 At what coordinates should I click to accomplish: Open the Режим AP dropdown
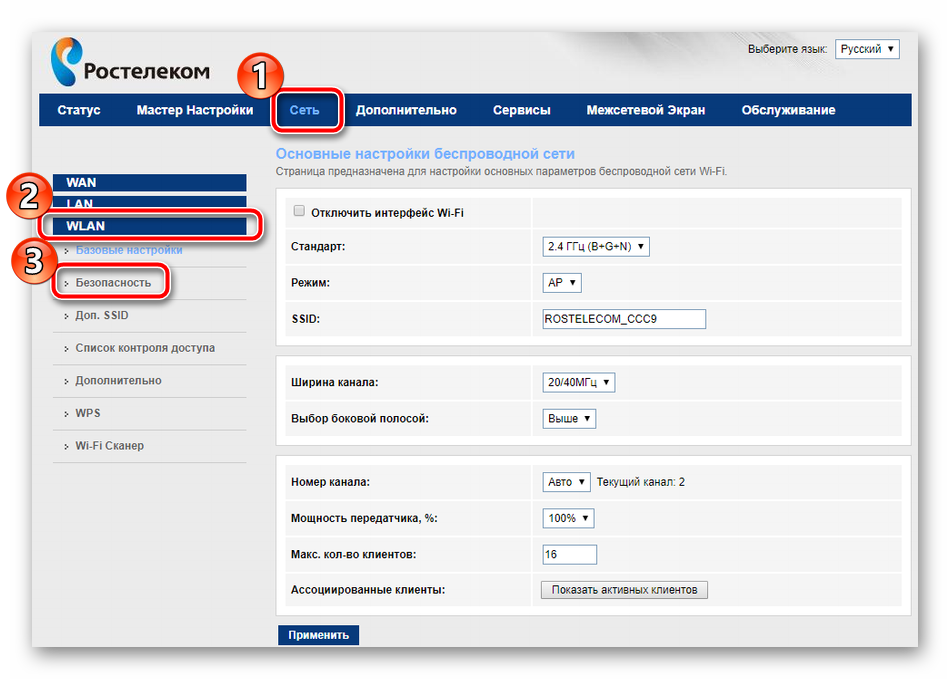click(x=561, y=283)
